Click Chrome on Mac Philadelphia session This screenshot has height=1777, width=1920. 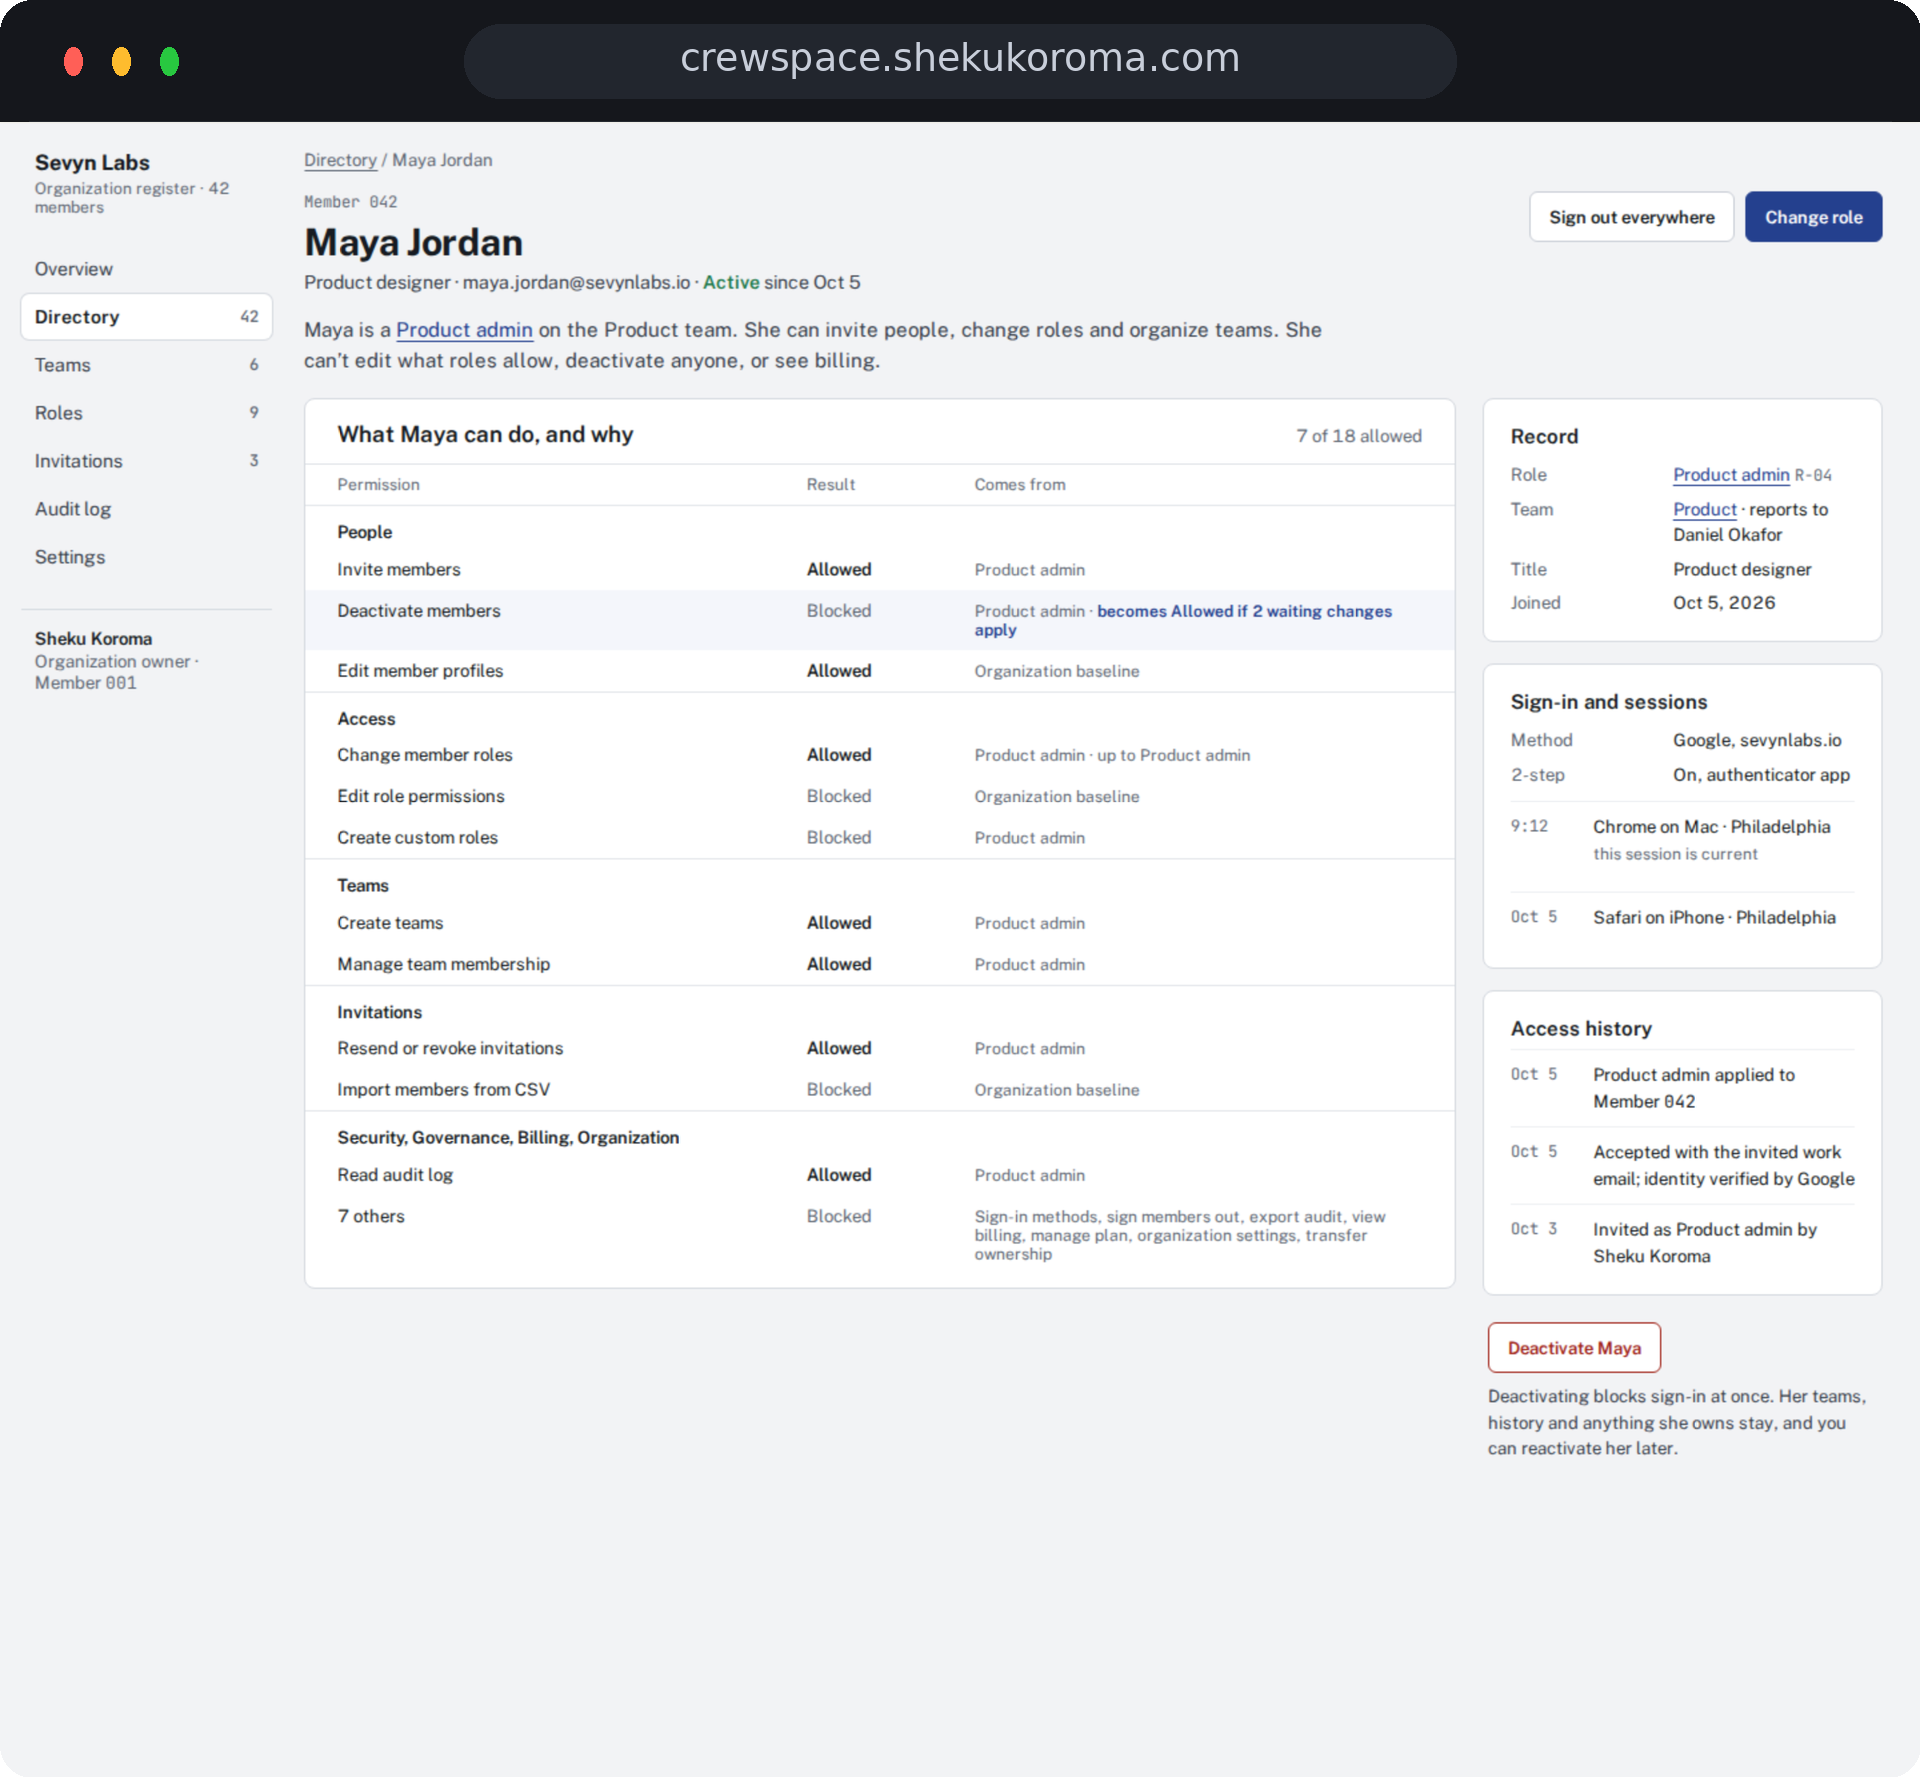click(1682, 840)
